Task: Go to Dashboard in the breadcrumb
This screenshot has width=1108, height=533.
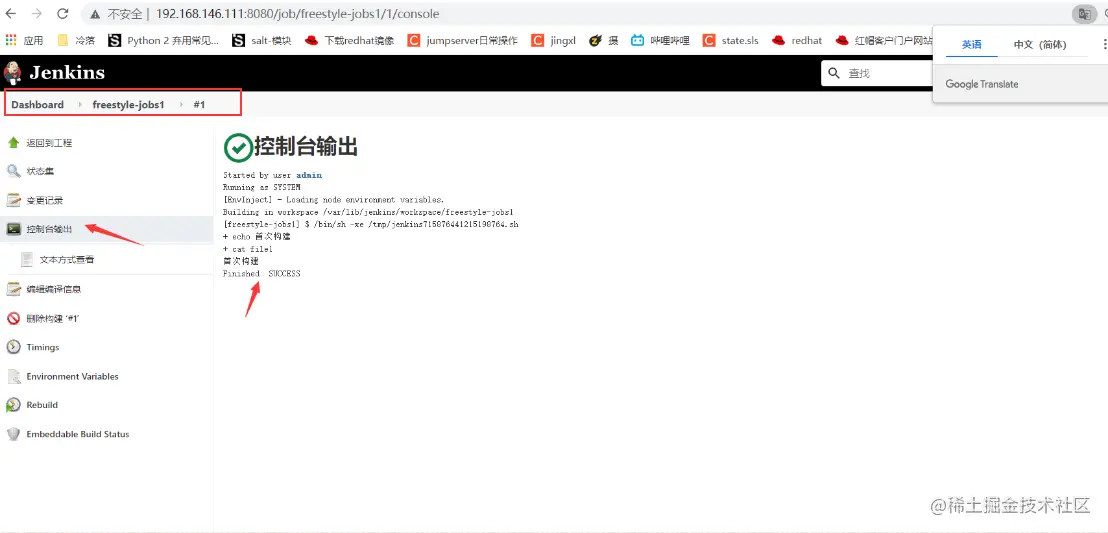Action: (x=37, y=104)
